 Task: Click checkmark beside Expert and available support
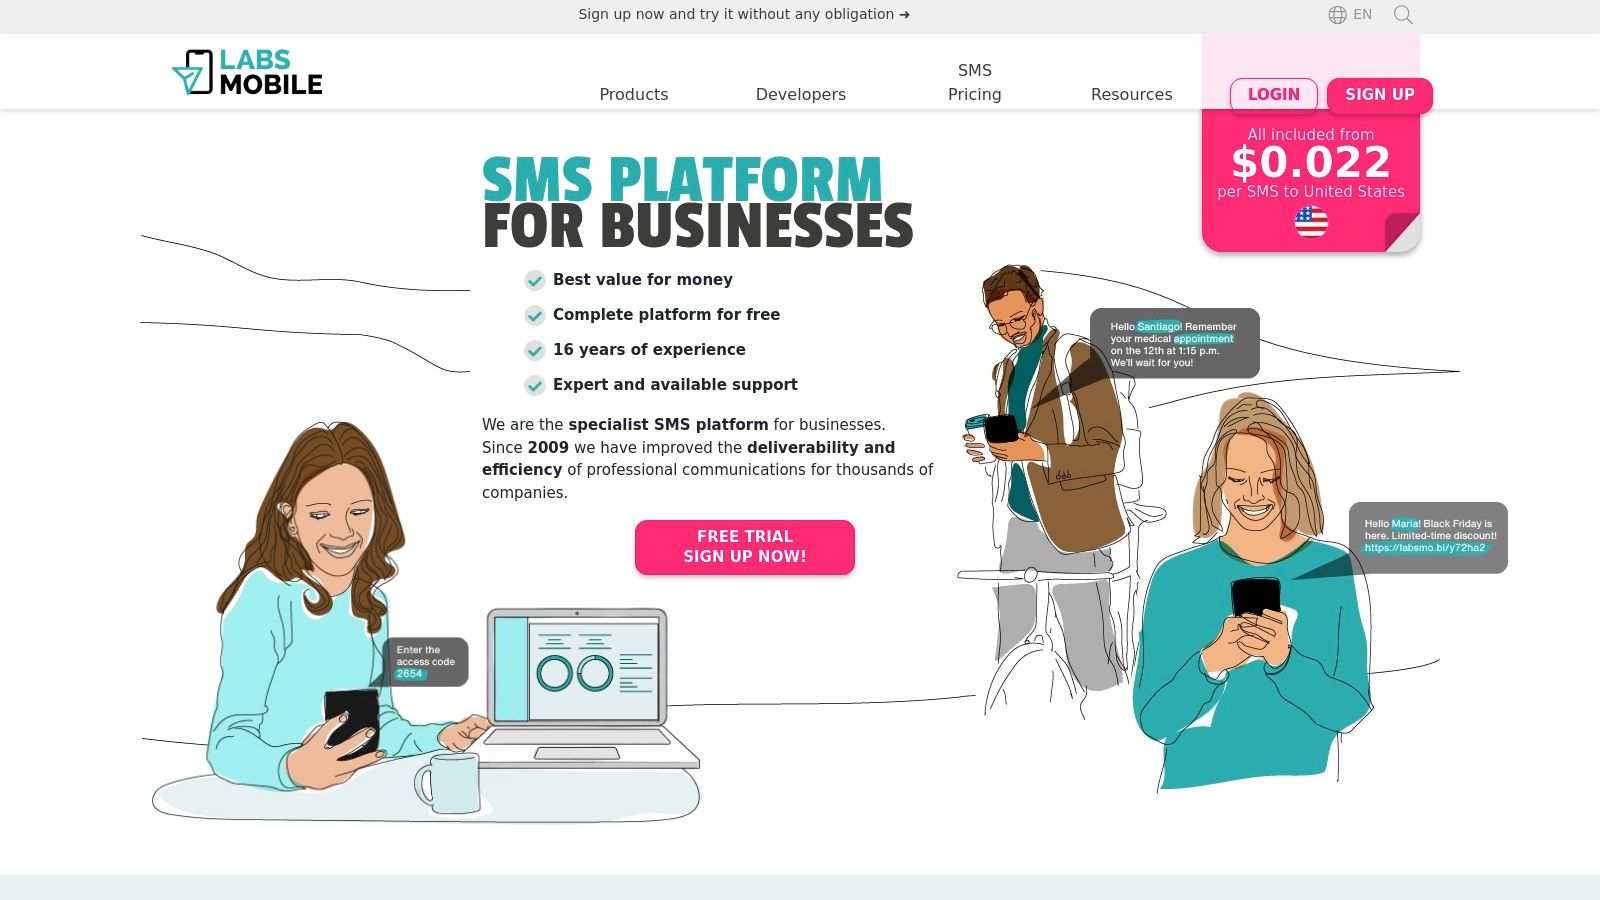coord(535,386)
